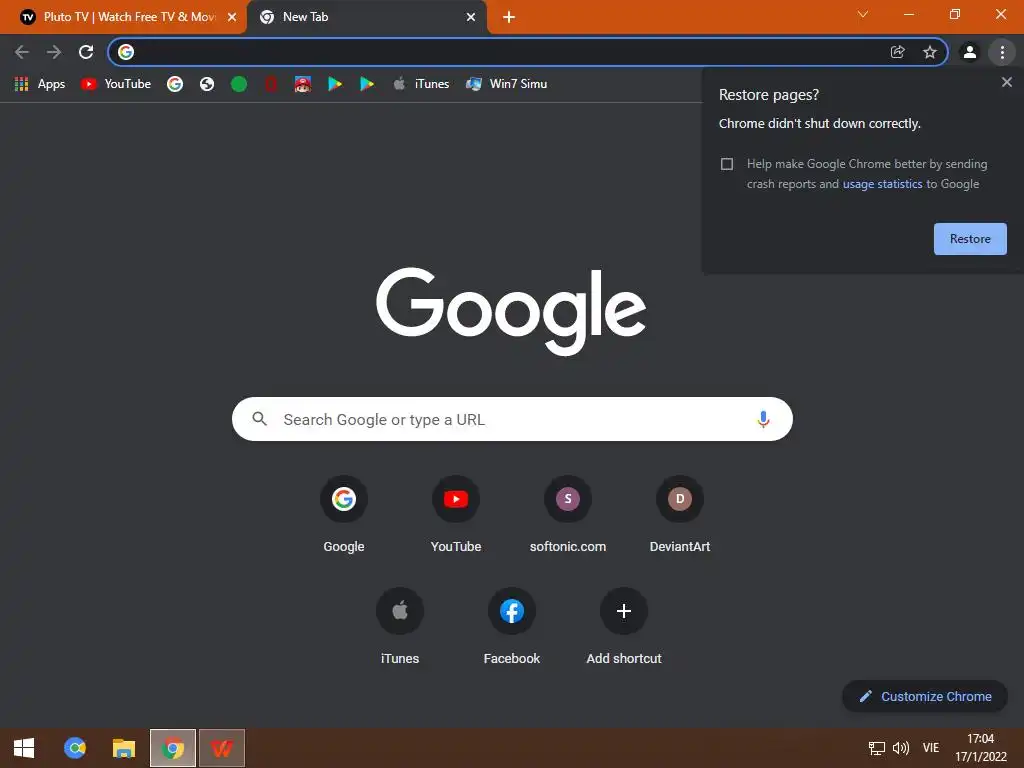Open the iTunes shortcut tile

click(x=400, y=628)
